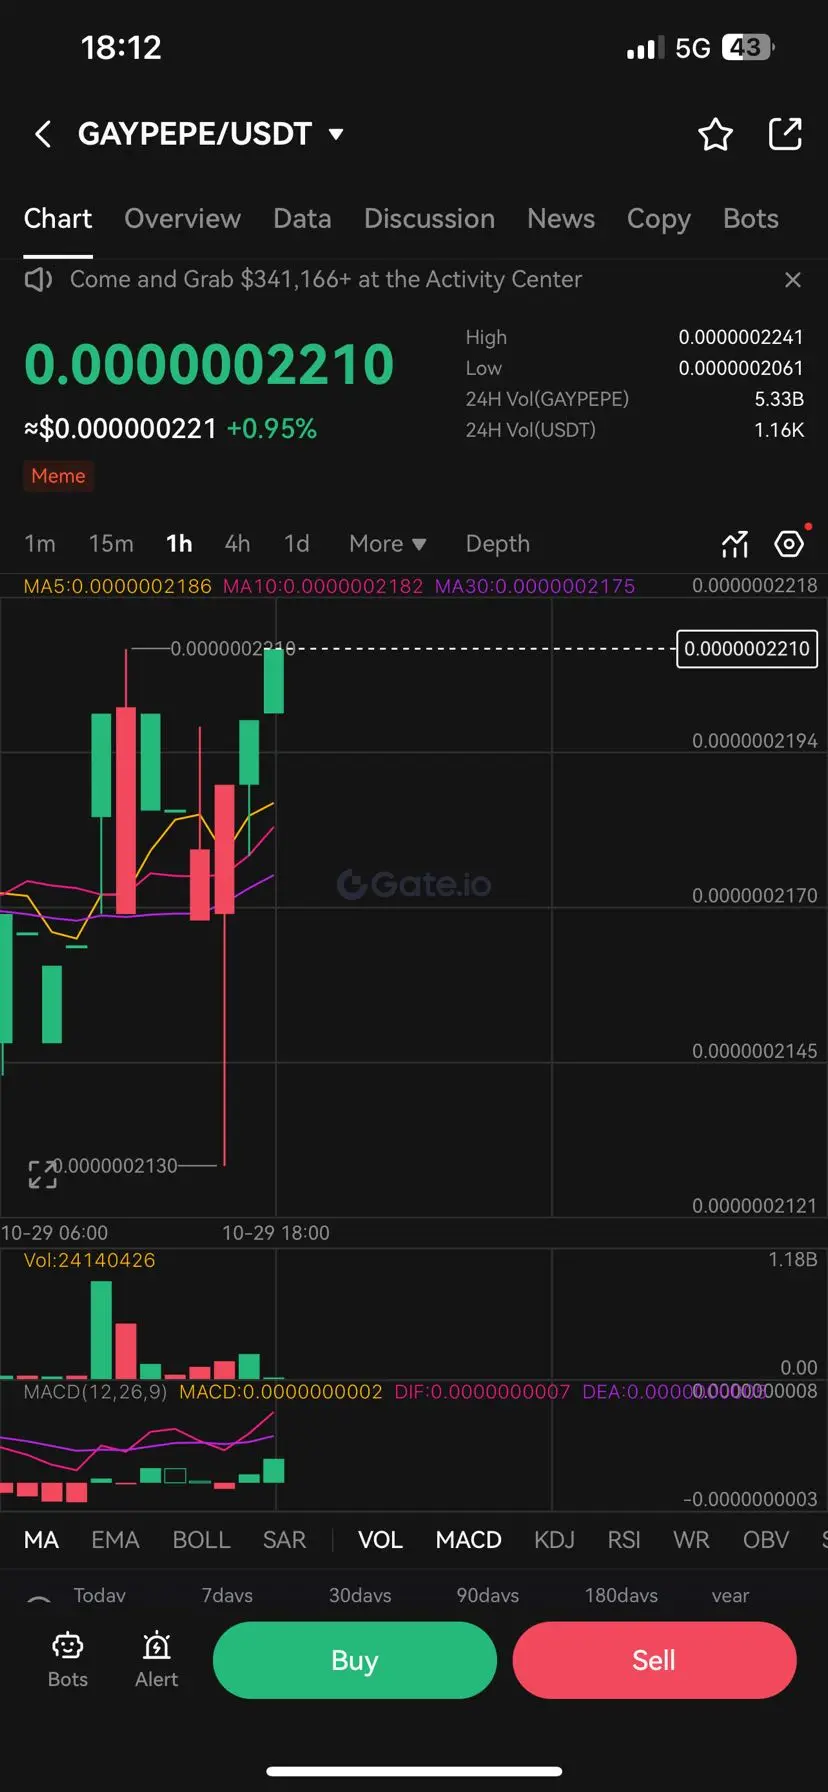The image size is (828, 1792).
Task: Tap the tallest green volume bar
Action: (x=101, y=1330)
